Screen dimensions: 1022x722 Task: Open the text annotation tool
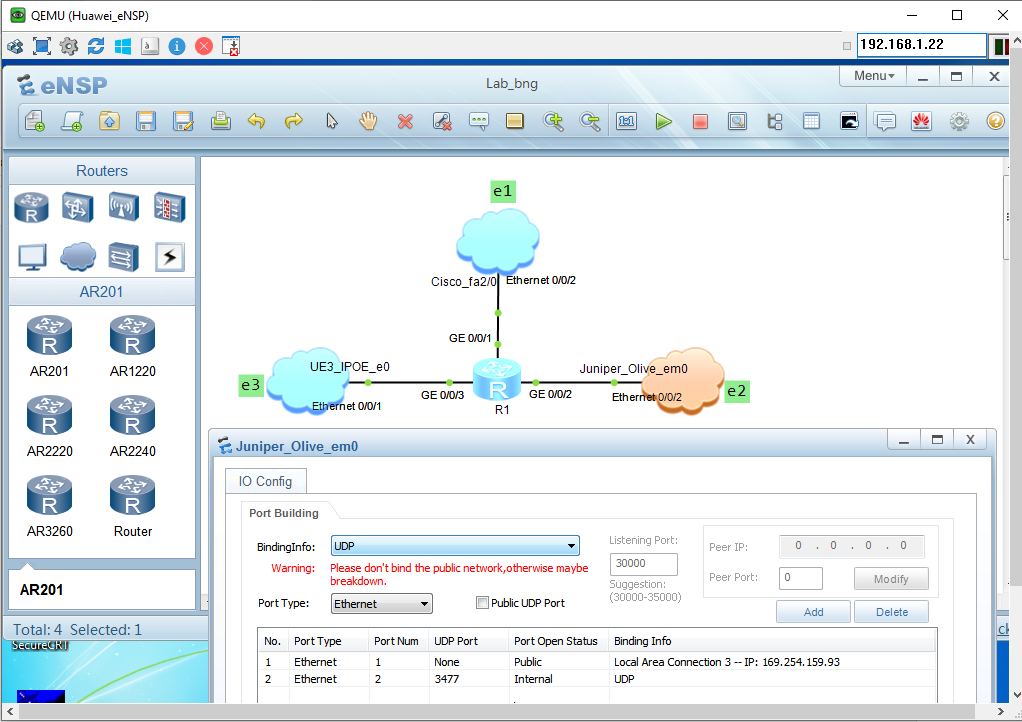(x=479, y=121)
